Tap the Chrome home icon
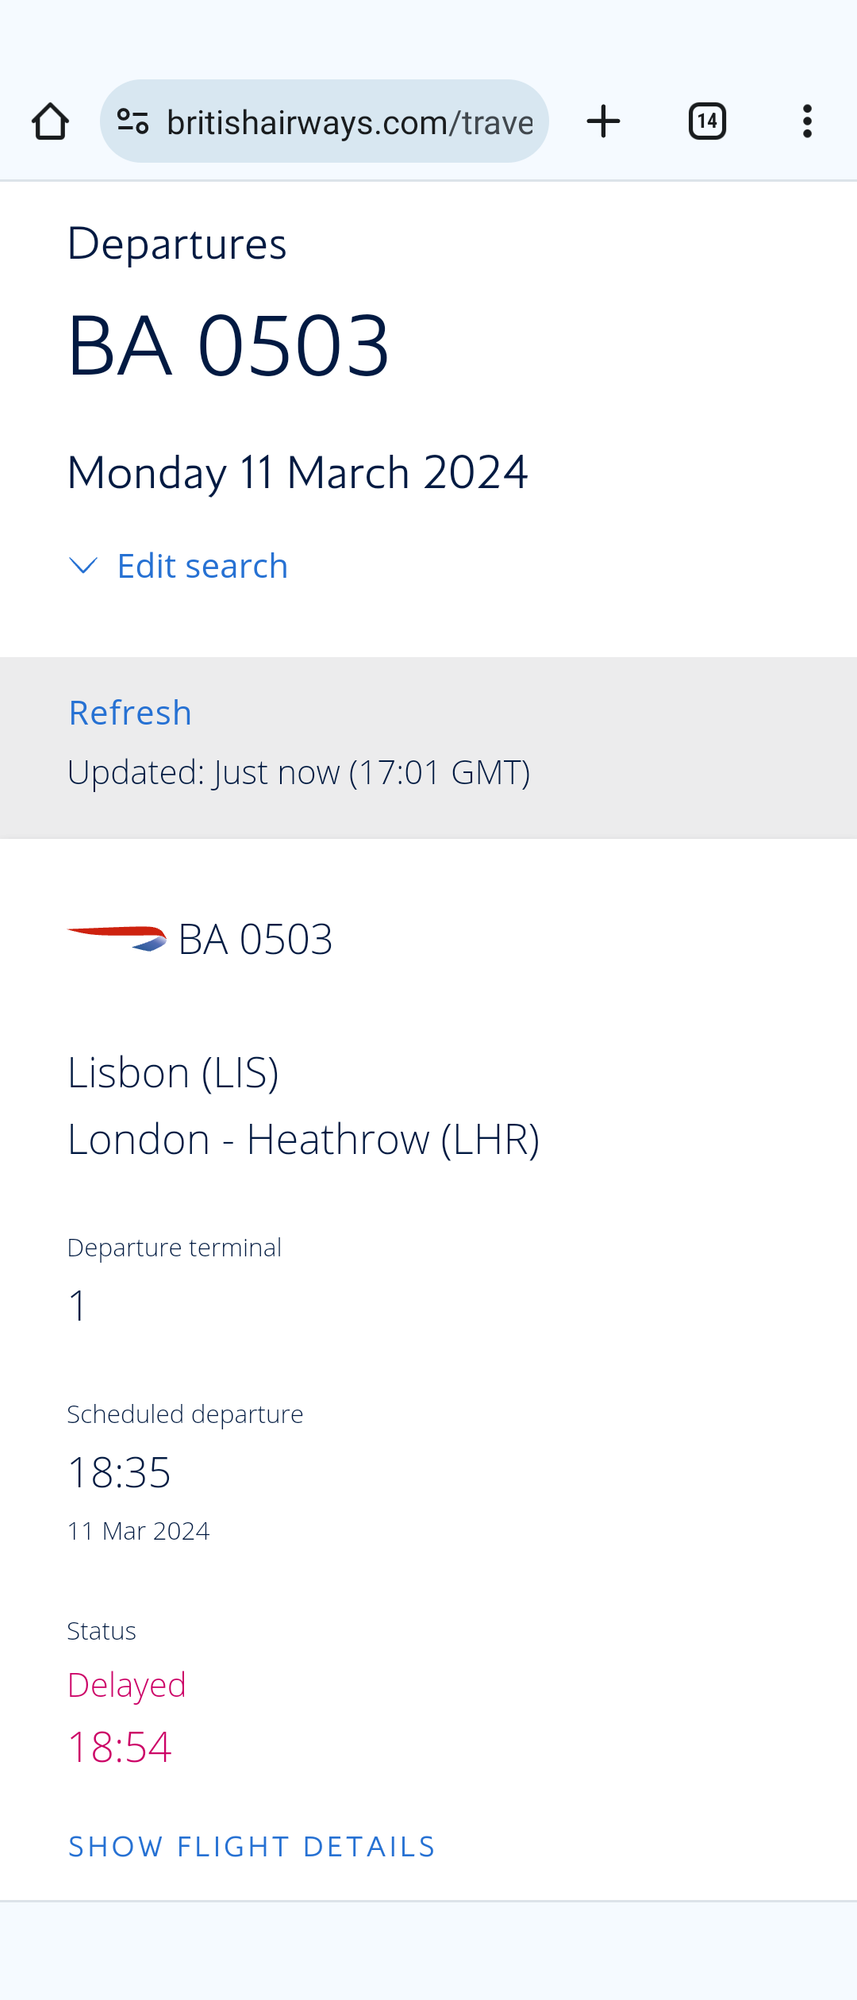Image resolution: width=857 pixels, height=2000 pixels. 50,122
